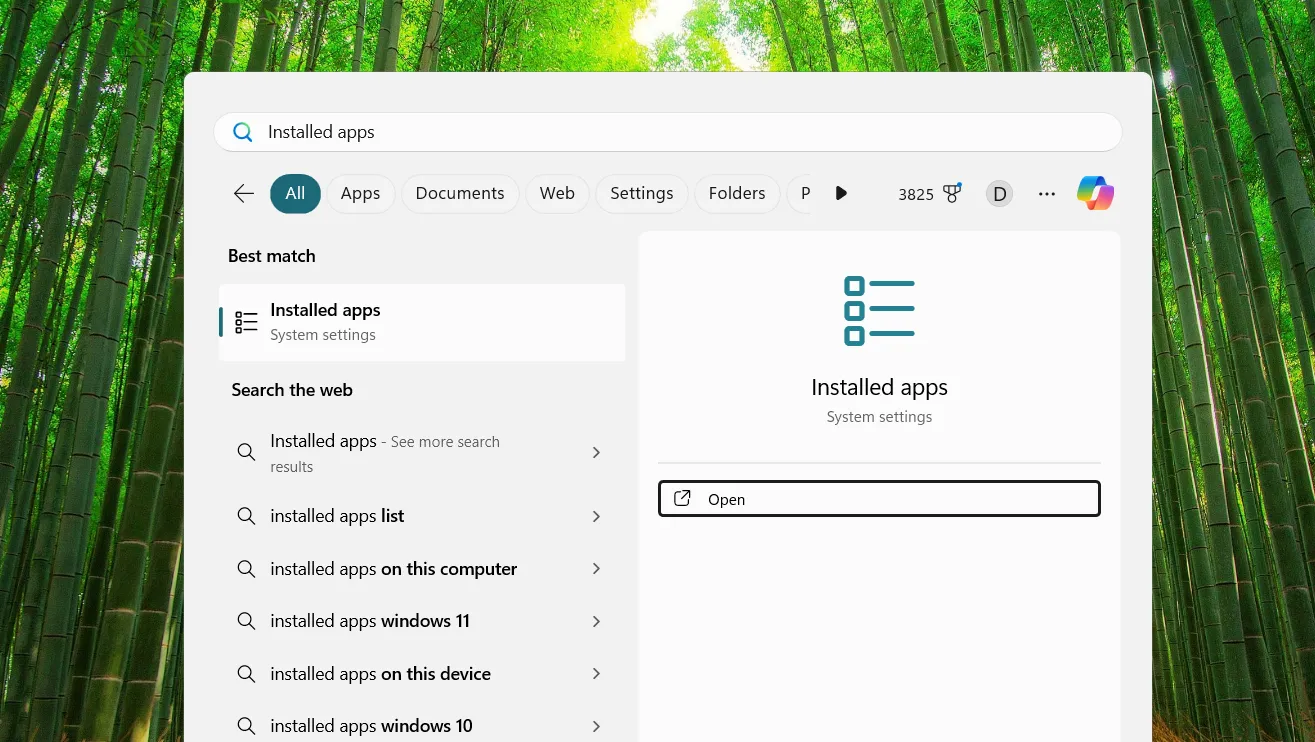Open account options via the D avatar
The height and width of the screenshot is (742, 1315).
tap(999, 193)
